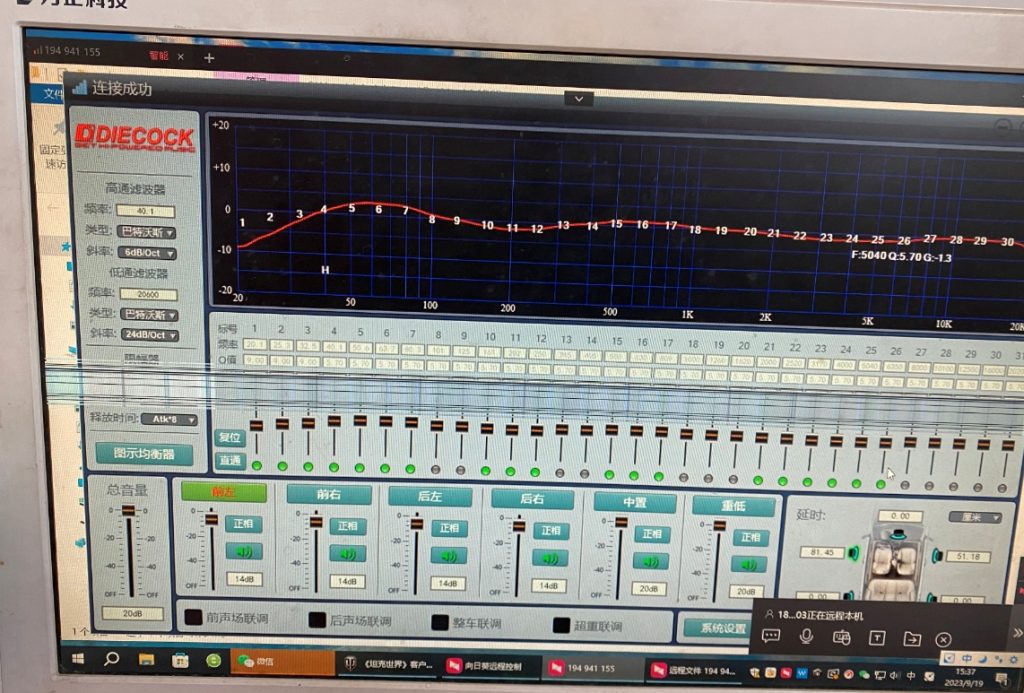Open the 低通滤波器 类型 dropdown
Image resolution: width=1024 pixels, height=693 pixels.
150,315
